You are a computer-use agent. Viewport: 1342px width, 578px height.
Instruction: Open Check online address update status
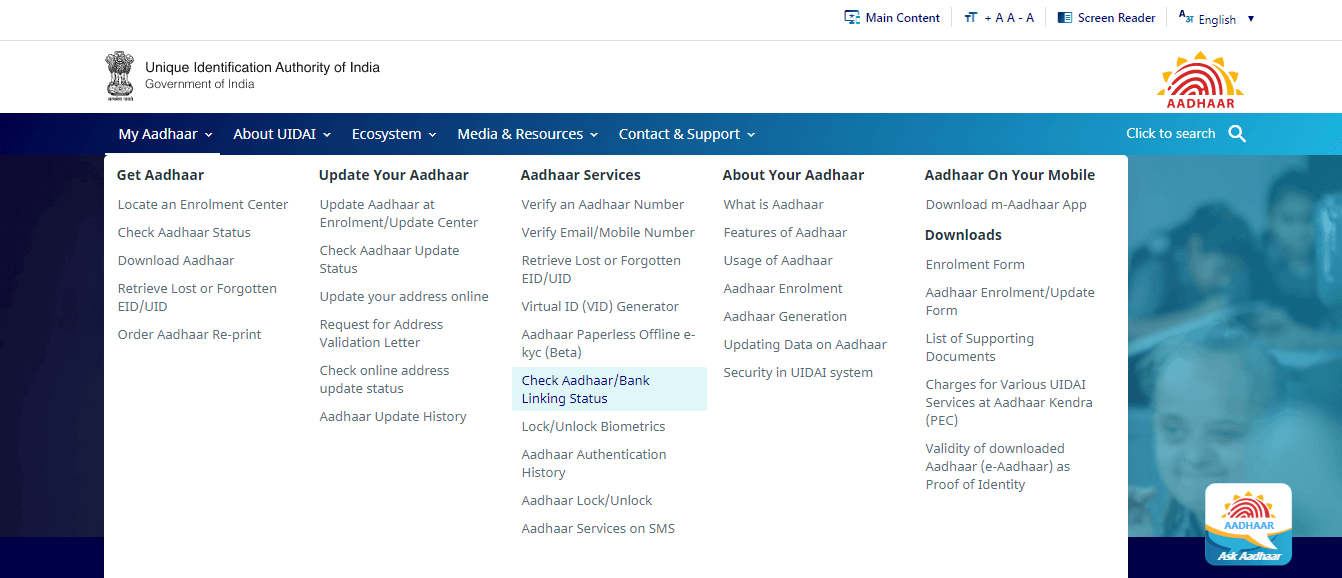[x=384, y=379]
